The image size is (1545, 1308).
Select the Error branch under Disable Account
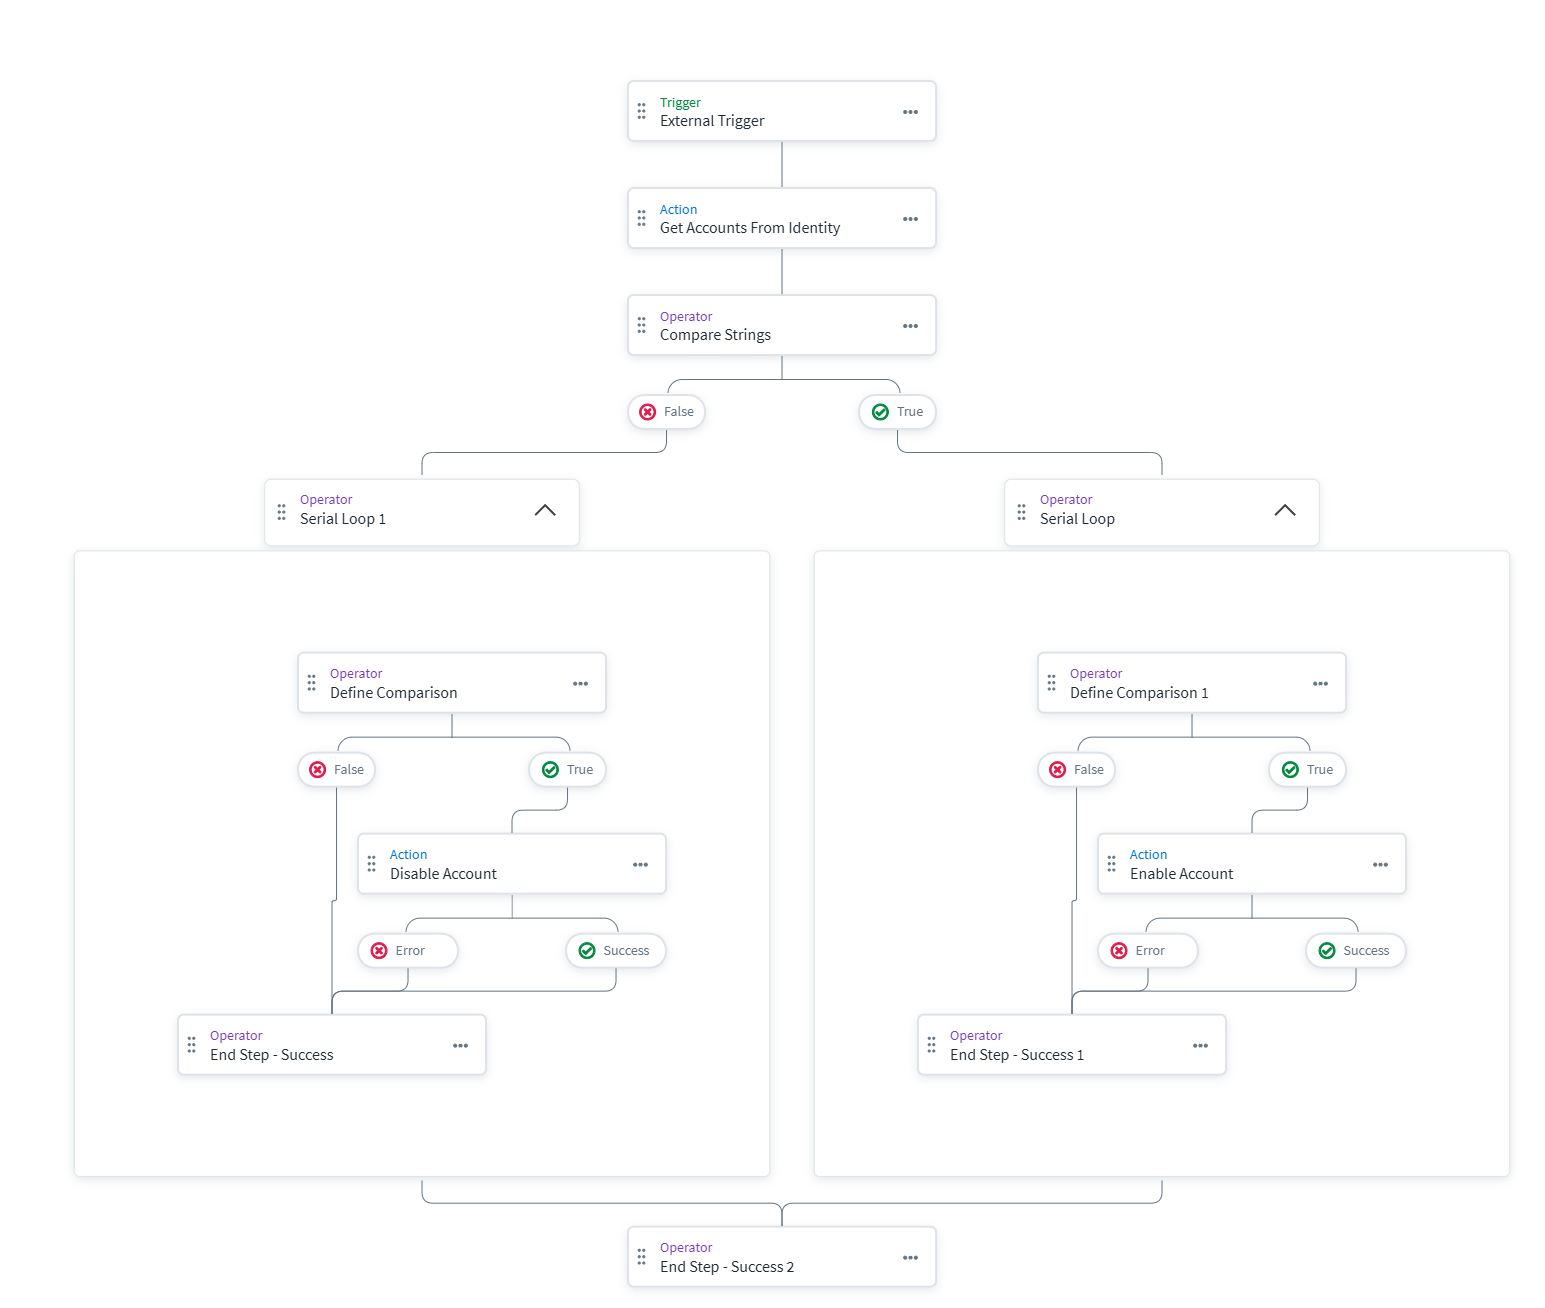[408, 951]
